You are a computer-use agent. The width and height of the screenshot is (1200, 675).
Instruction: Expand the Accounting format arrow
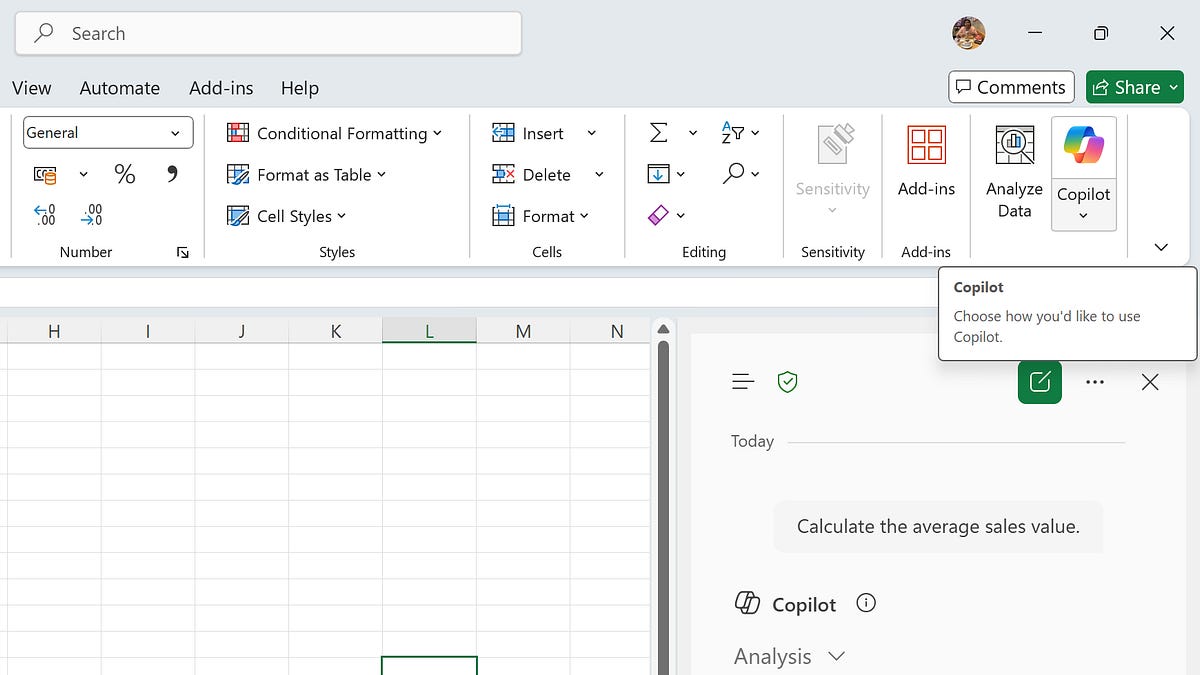point(83,175)
